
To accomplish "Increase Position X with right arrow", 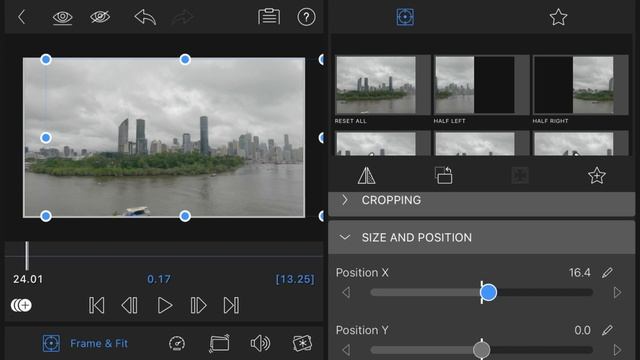I will [617, 292].
